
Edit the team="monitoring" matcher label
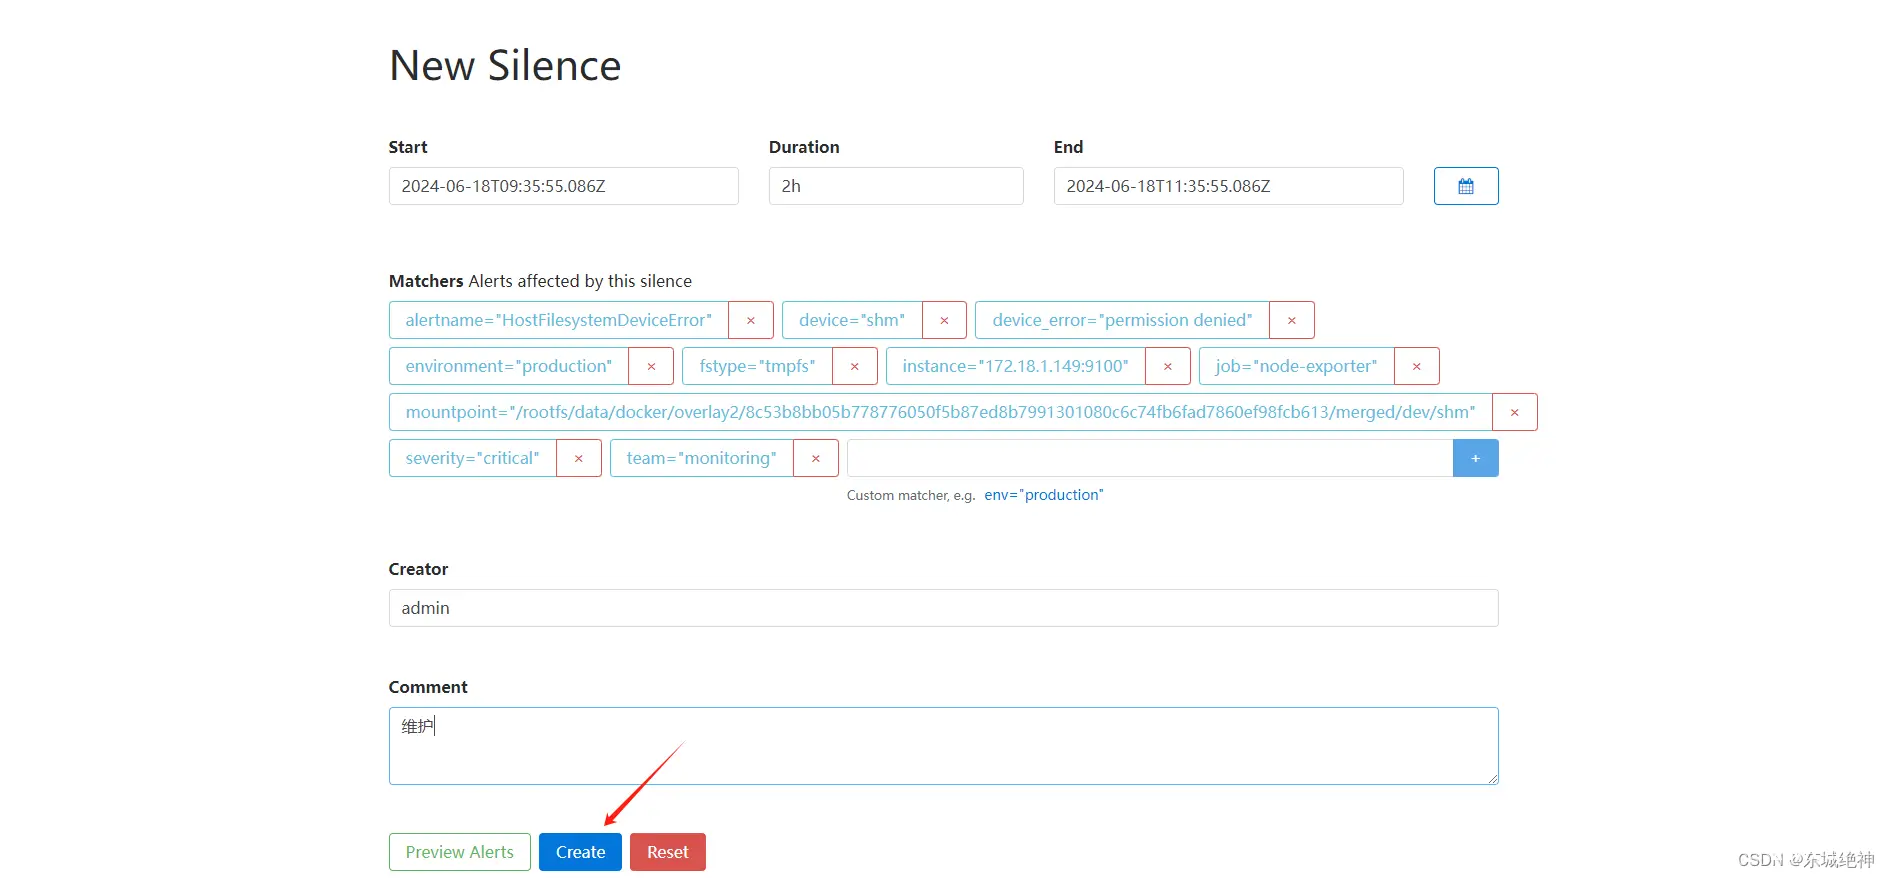click(x=701, y=458)
